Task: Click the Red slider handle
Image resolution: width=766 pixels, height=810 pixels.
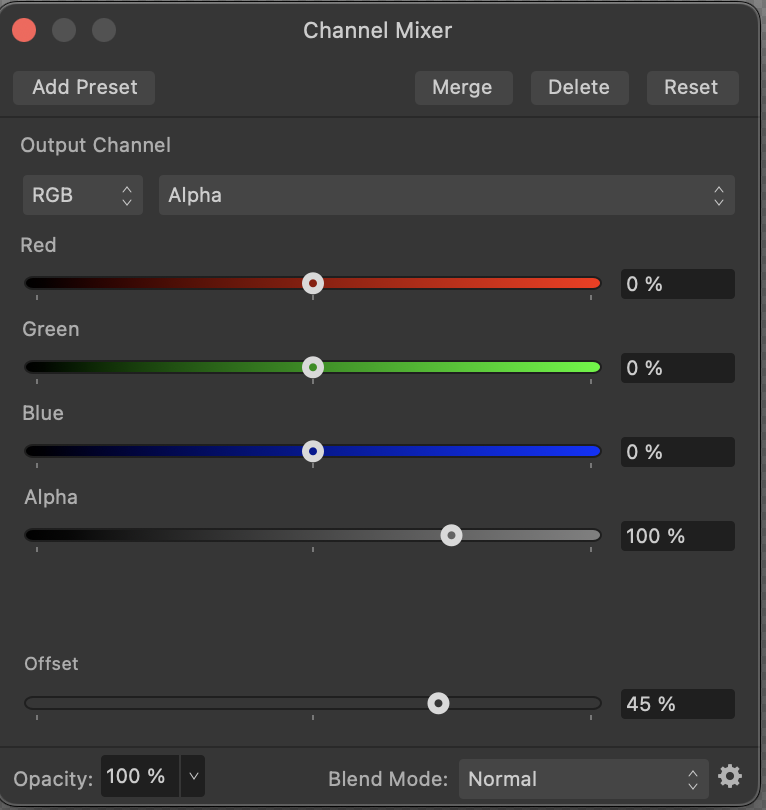Action: [313, 284]
